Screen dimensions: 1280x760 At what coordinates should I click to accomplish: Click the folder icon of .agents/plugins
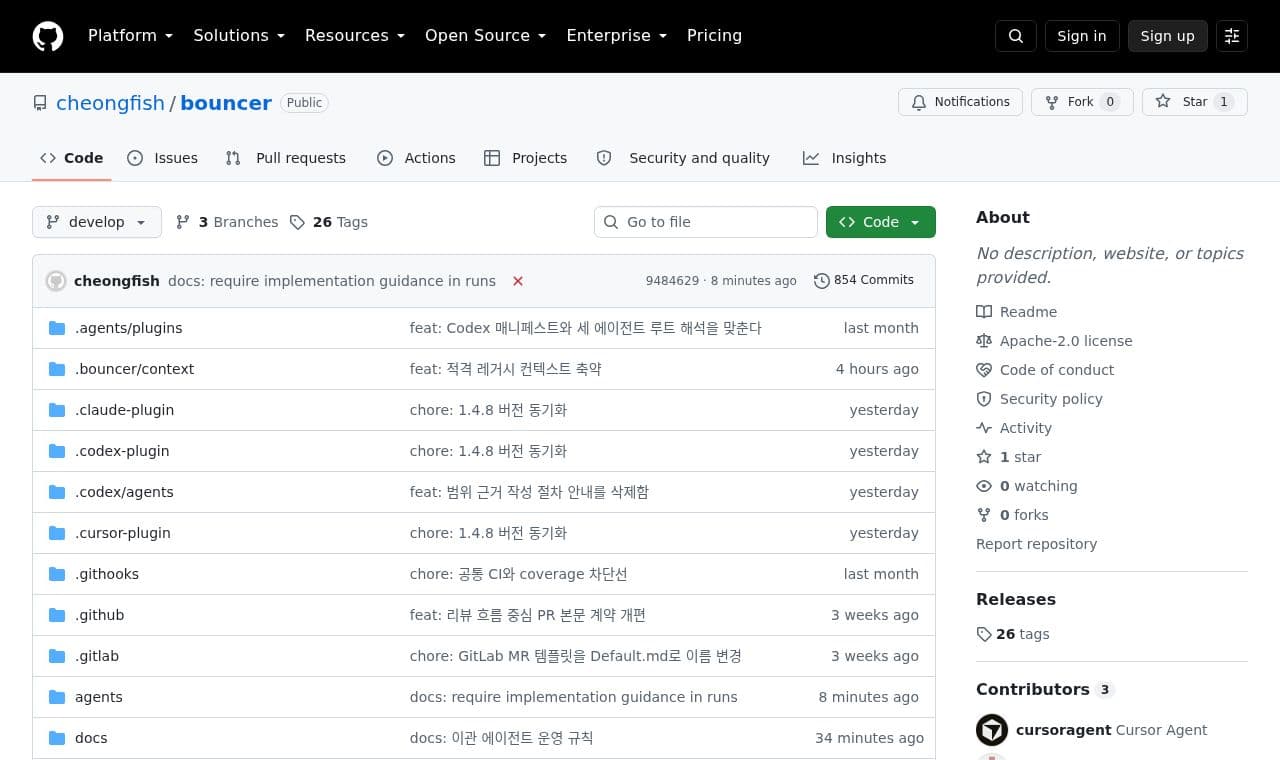pos(57,328)
